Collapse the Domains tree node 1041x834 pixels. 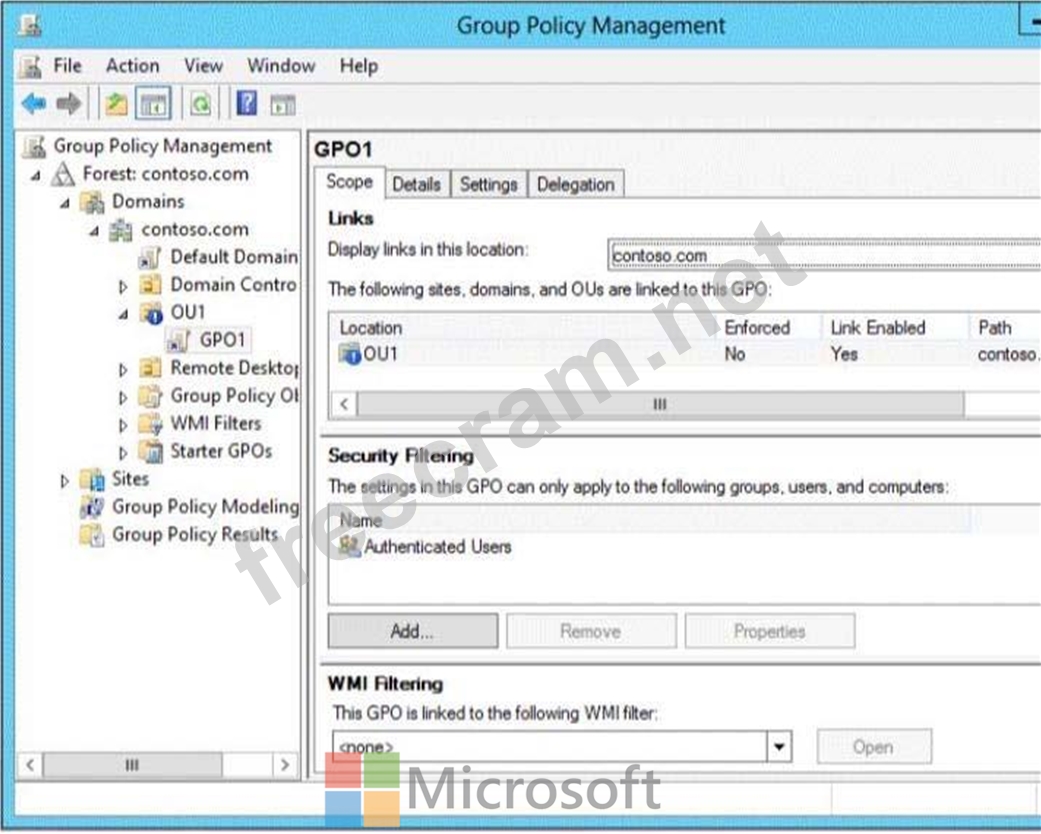pyautogui.click(x=65, y=203)
